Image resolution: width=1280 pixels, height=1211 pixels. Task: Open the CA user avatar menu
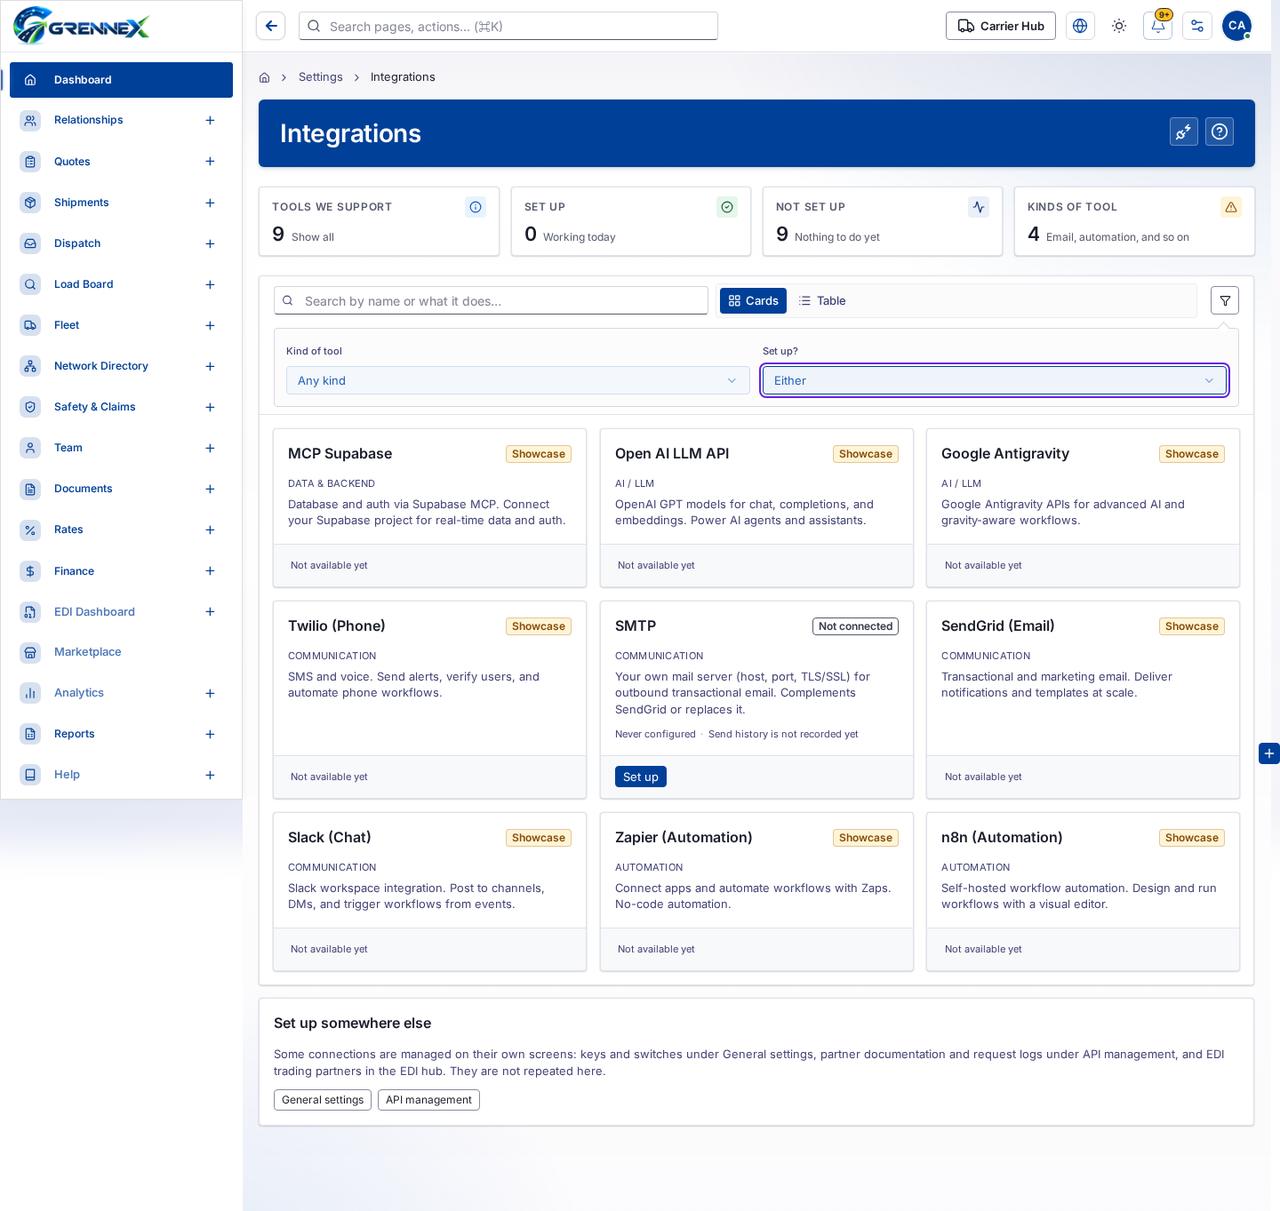[1237, 26]
